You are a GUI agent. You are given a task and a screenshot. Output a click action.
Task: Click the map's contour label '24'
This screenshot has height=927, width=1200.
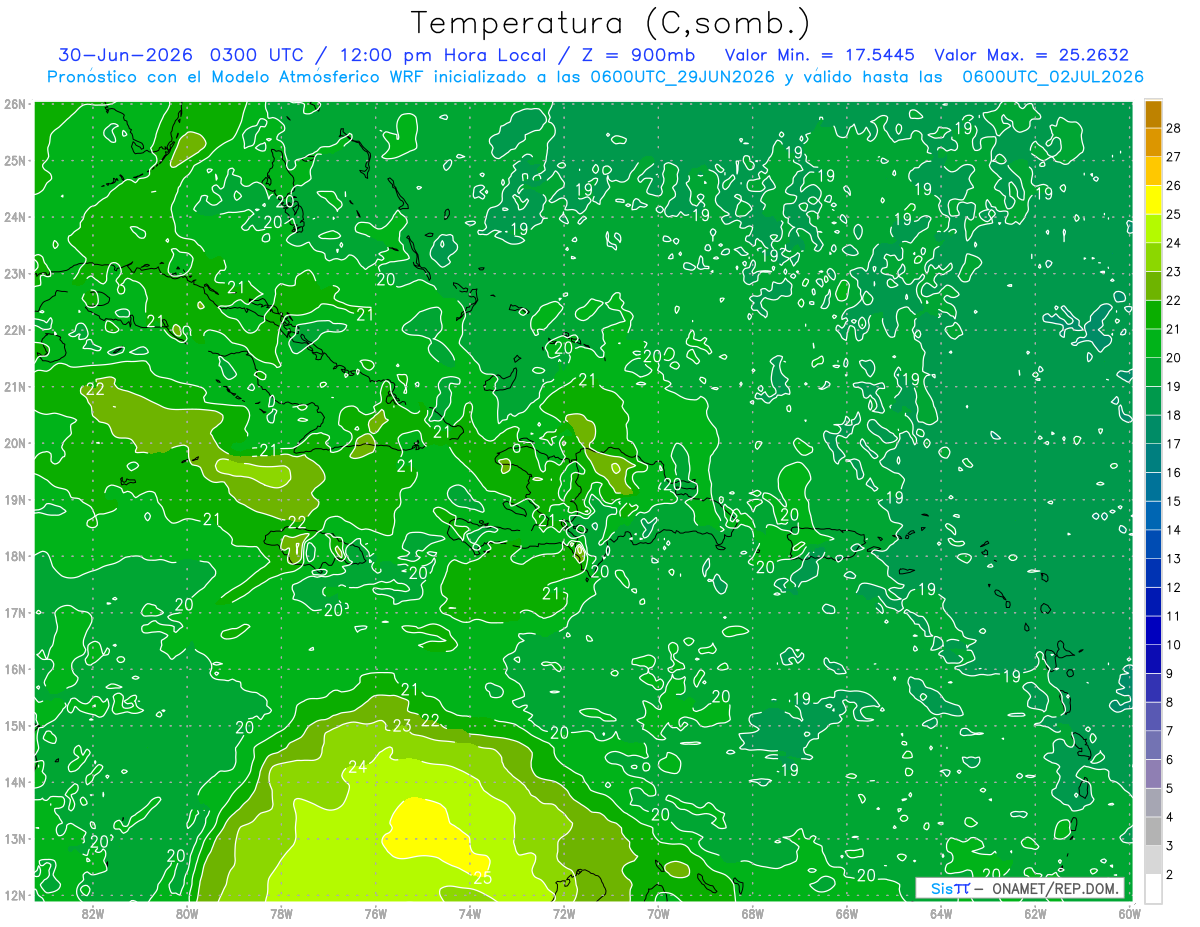click(x=358, y=767)
